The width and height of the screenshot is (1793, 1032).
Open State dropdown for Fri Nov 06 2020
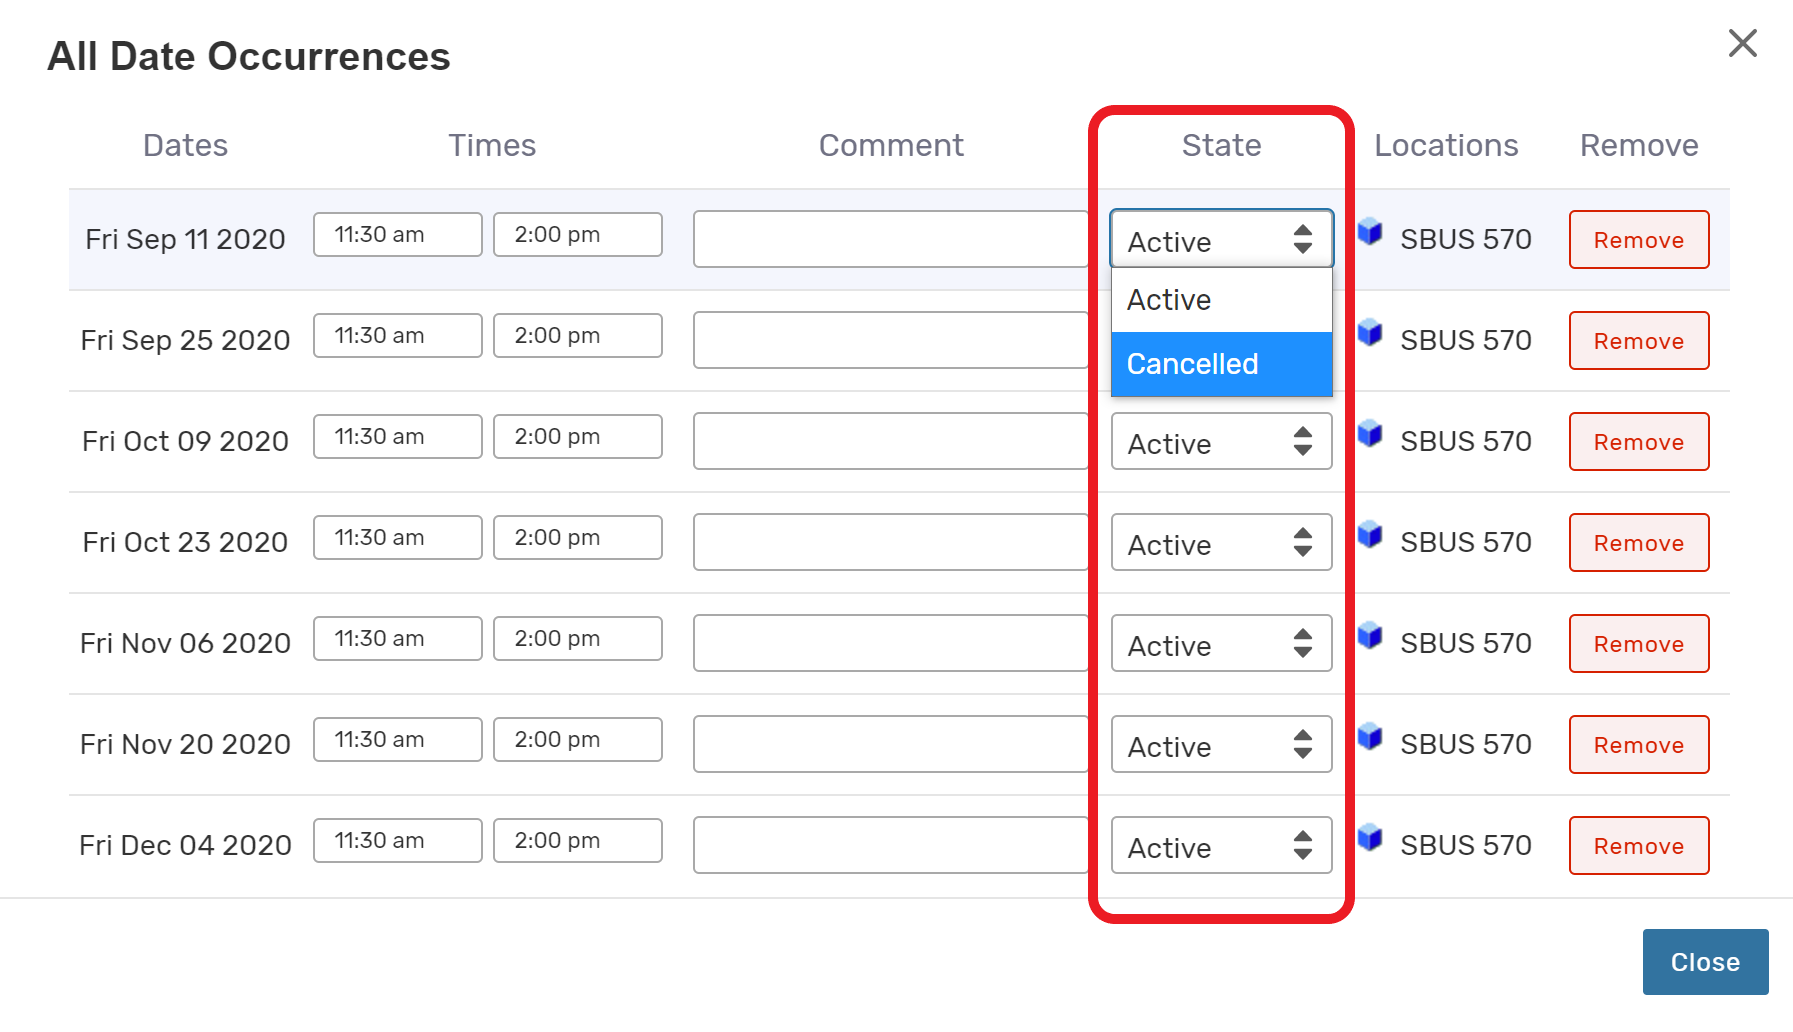(1220, 644)
